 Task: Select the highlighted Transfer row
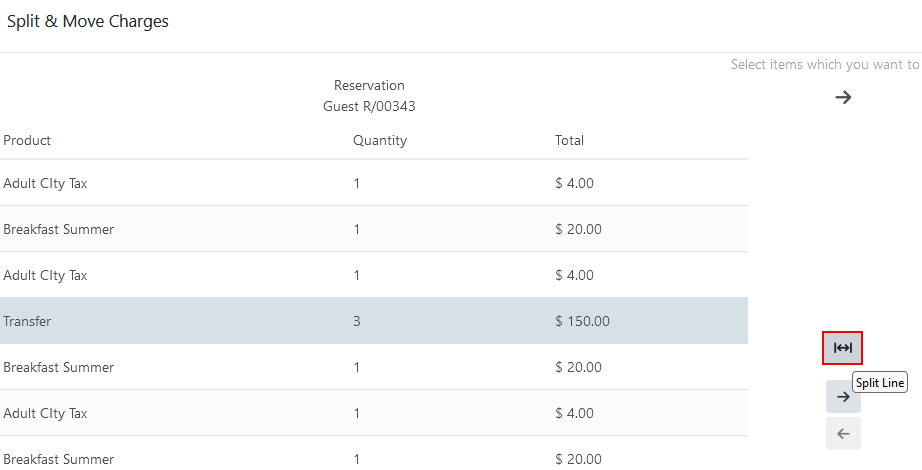[x=374, y=321]
